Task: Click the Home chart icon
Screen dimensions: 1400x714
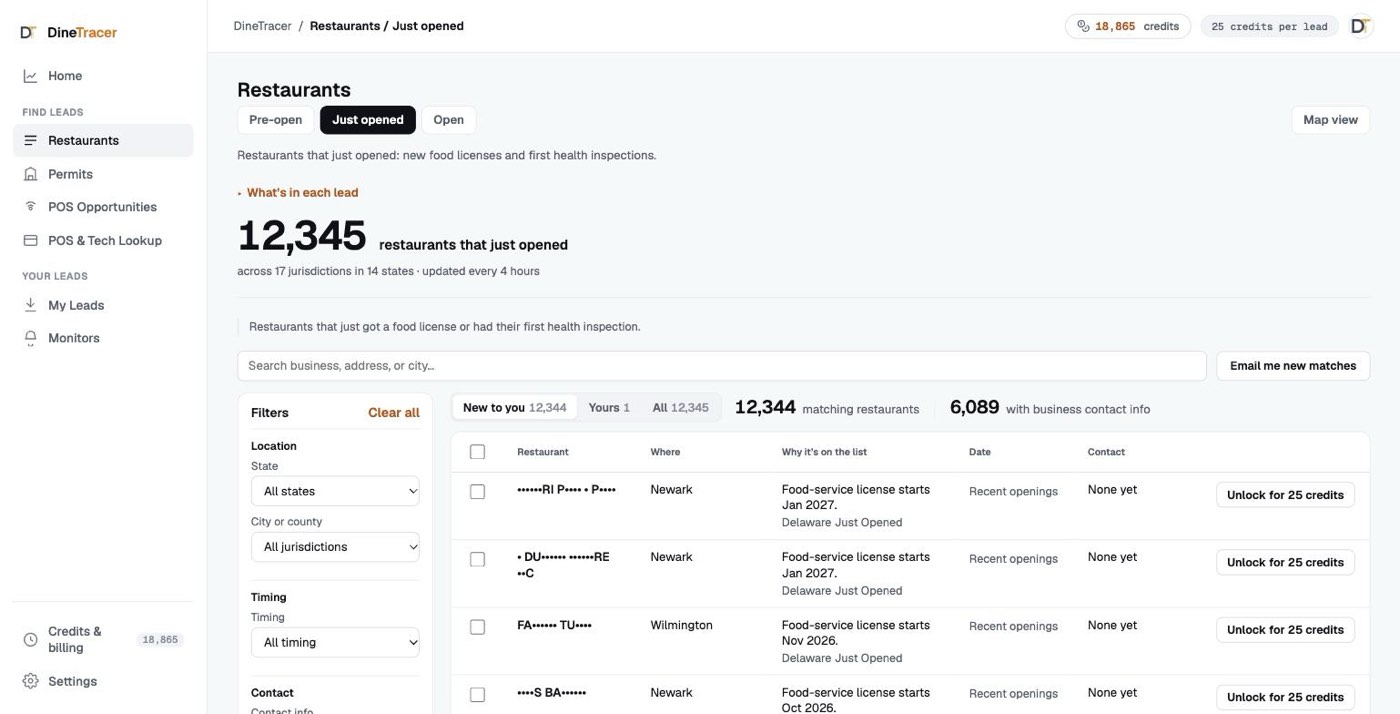Action: click(x=30, y=76)
